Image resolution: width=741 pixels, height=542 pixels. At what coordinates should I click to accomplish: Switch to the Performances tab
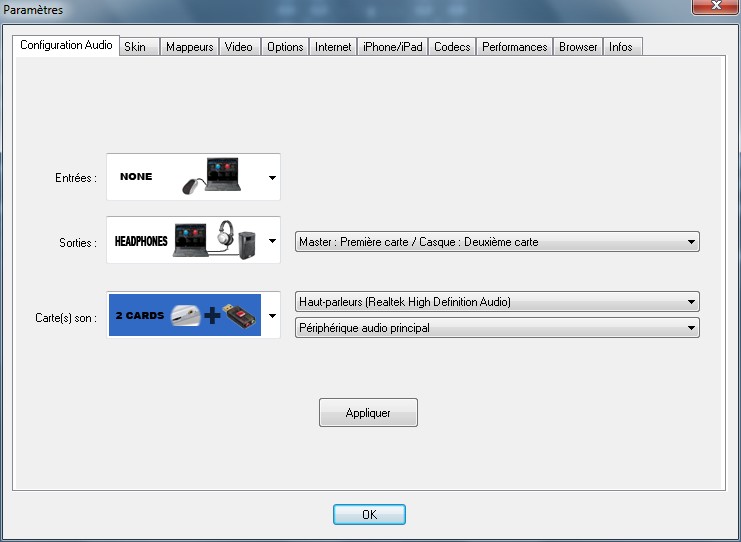coord(515,47)
